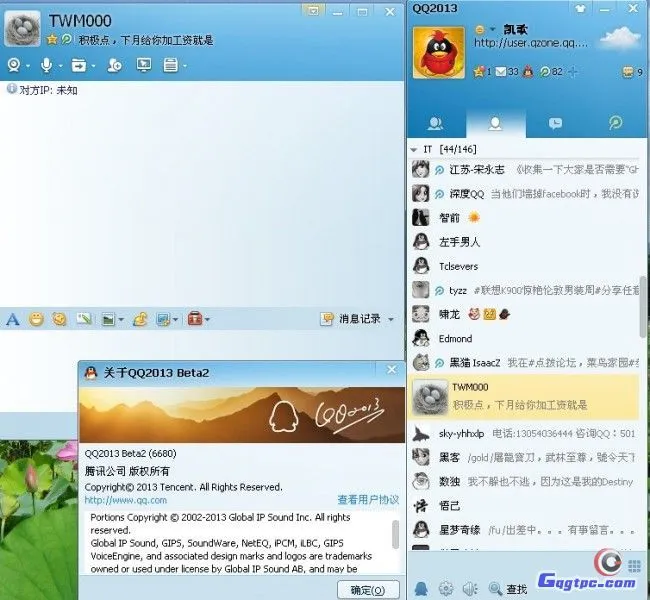Expand the send file dropdown arrow

[93, 66]
